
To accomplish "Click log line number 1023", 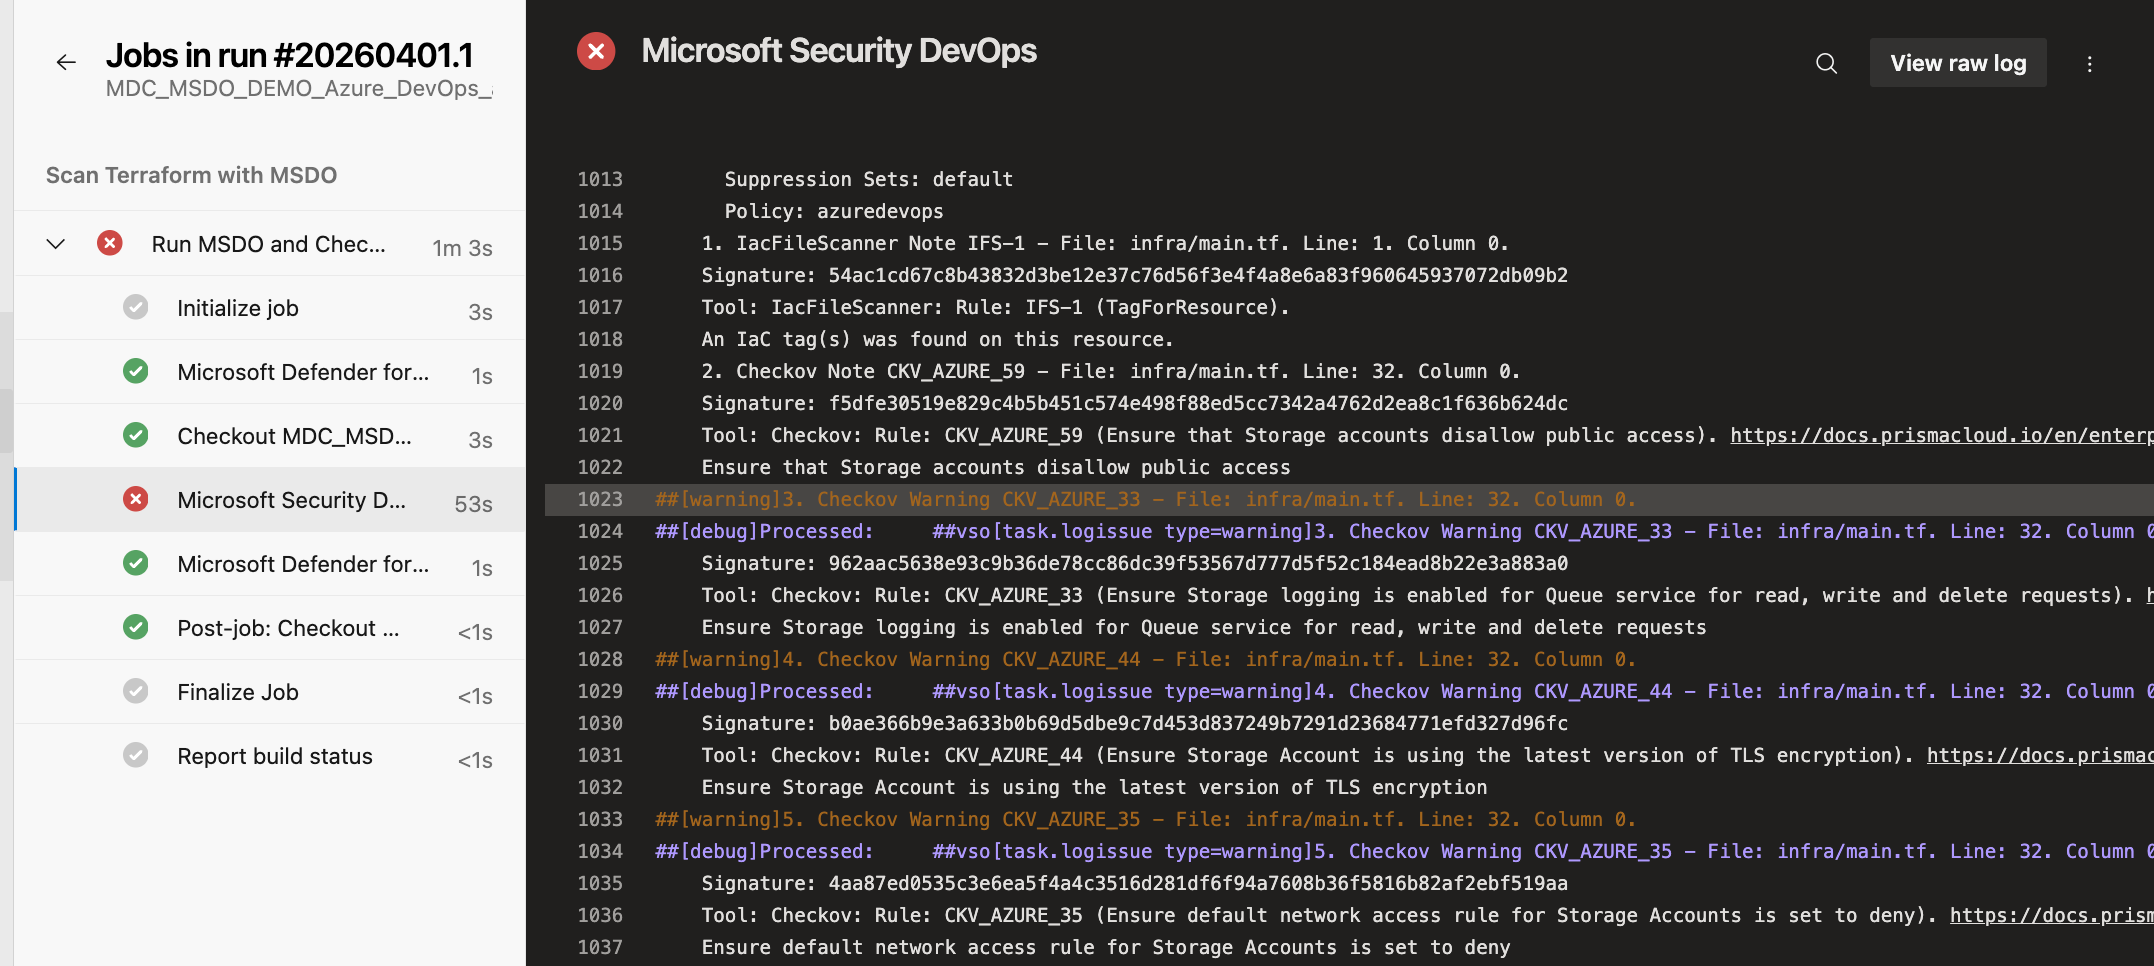I will [x=600, y=499].
